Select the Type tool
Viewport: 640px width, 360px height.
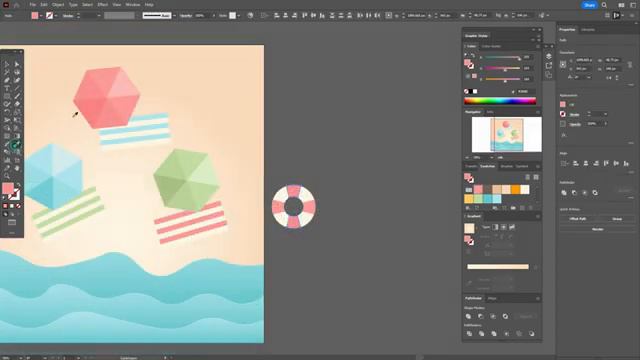[x=7, y=89]
